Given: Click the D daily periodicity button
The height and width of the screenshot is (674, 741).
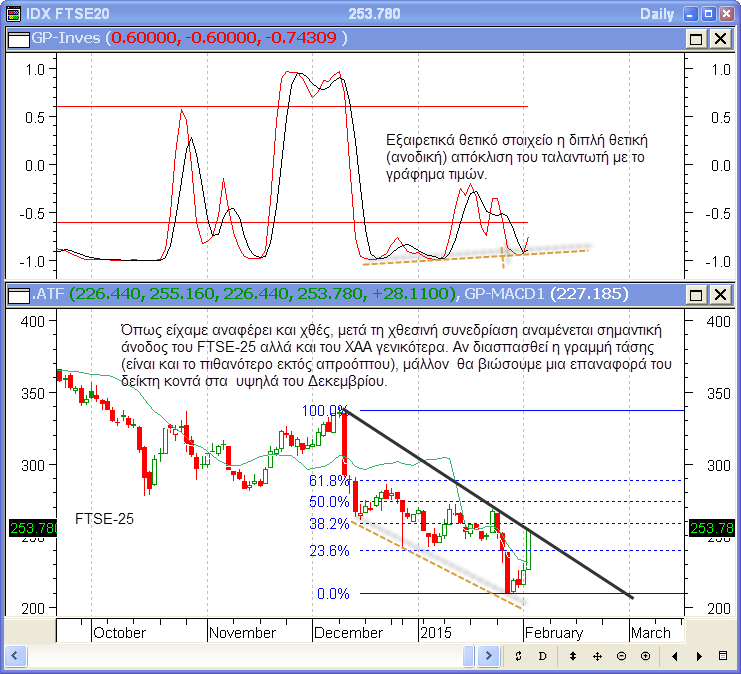Looking at the screenshot, I should pos(543,656).
